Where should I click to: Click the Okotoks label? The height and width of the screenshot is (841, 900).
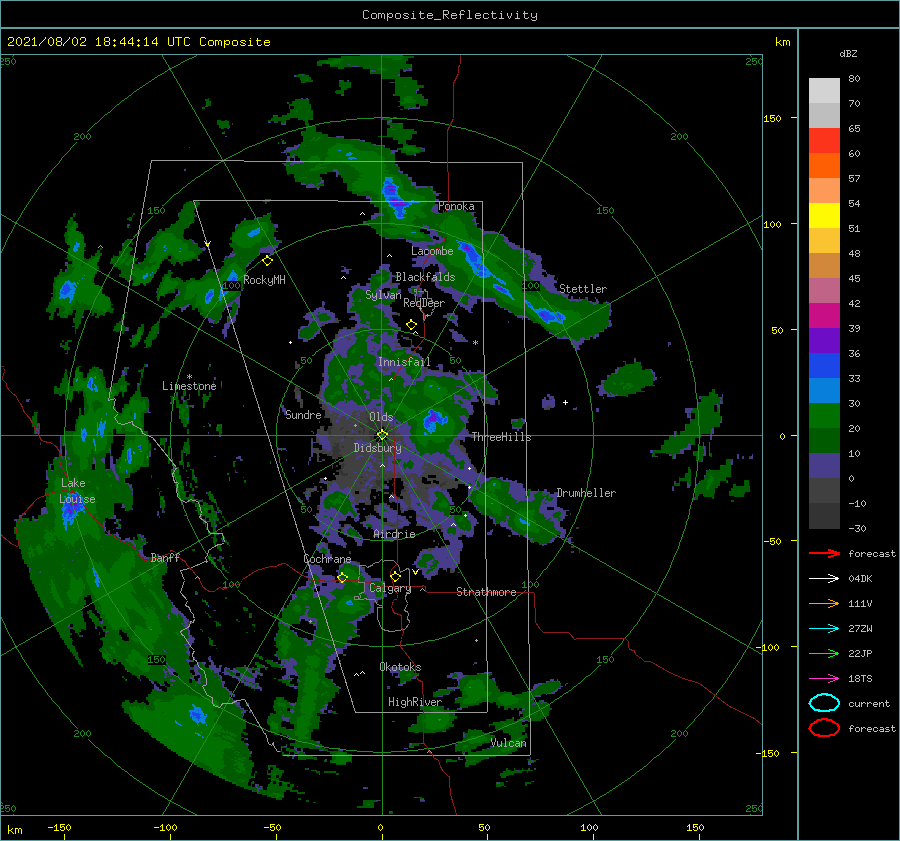tap(400, 667)
